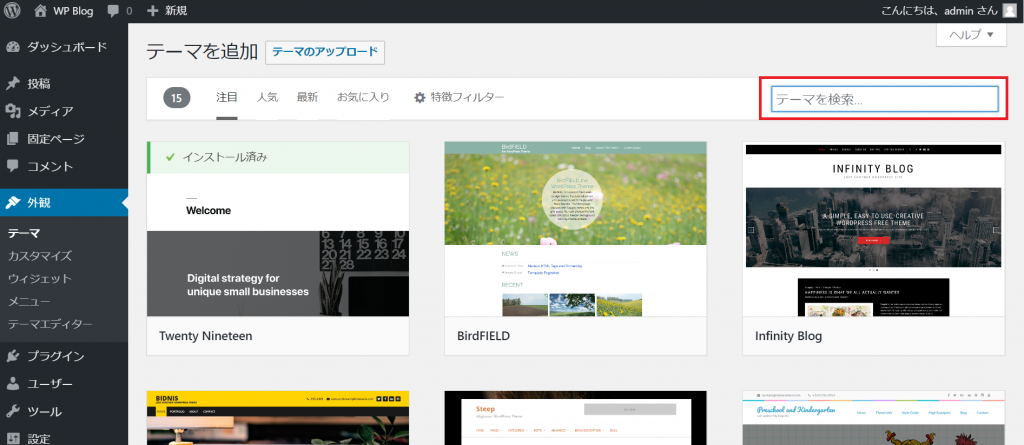The width and height of the screenshot is (1024, 445).
Task: Open the 投稿 pin icon menu
Action: click(x=13, y=83)
